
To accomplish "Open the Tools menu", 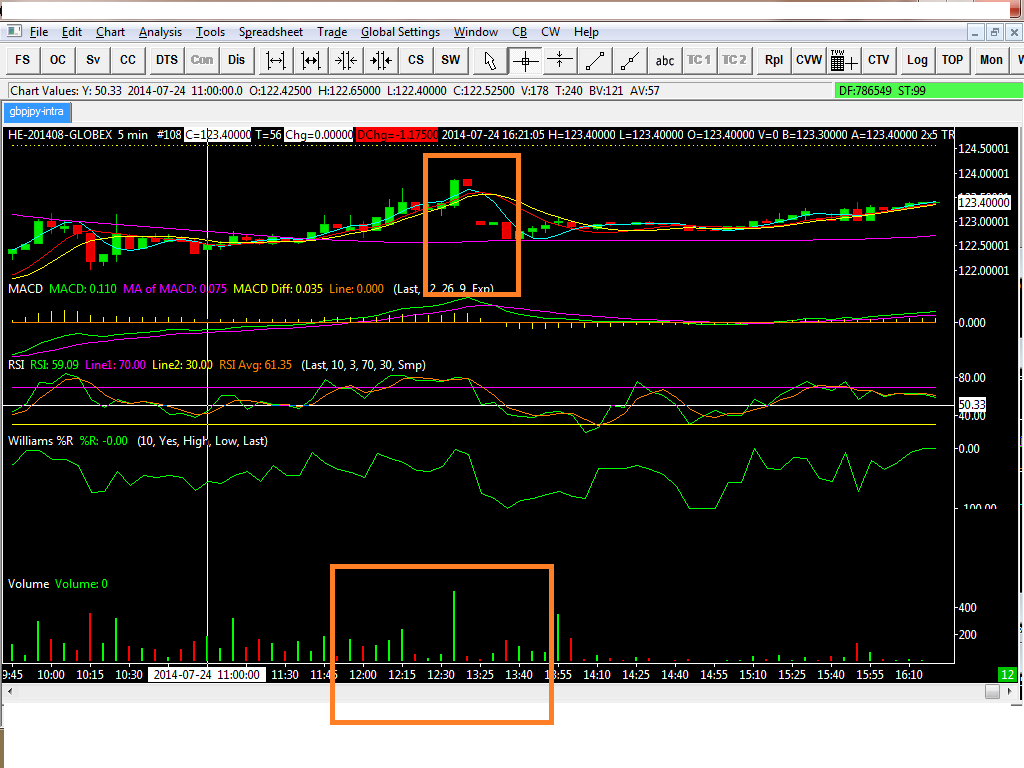I will pos(210,32).
